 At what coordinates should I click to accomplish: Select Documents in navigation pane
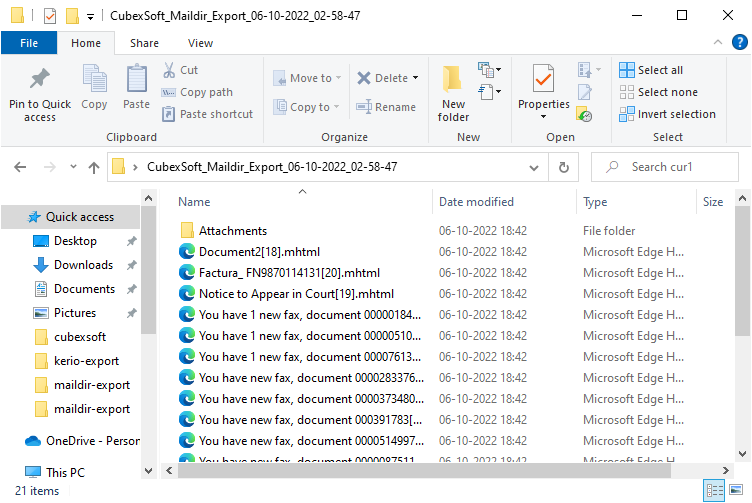(x=84, y=289)
